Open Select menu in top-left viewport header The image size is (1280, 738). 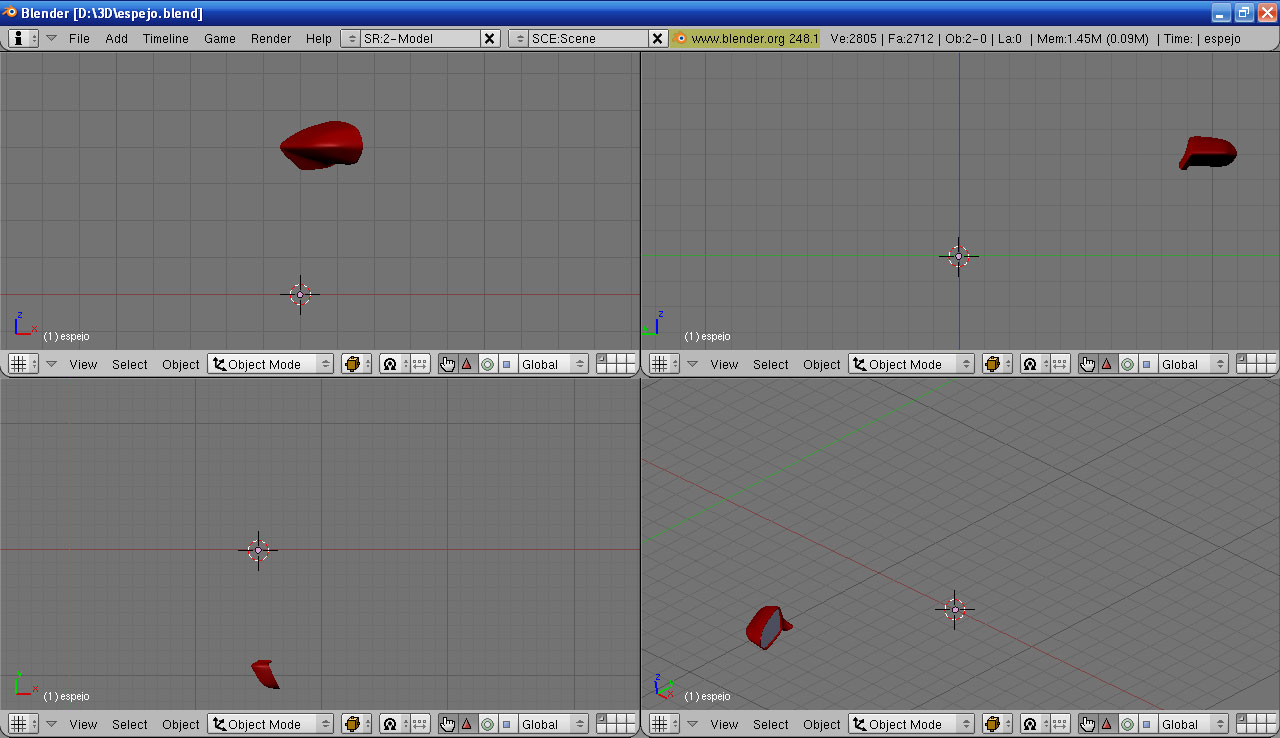pos(130,364)
